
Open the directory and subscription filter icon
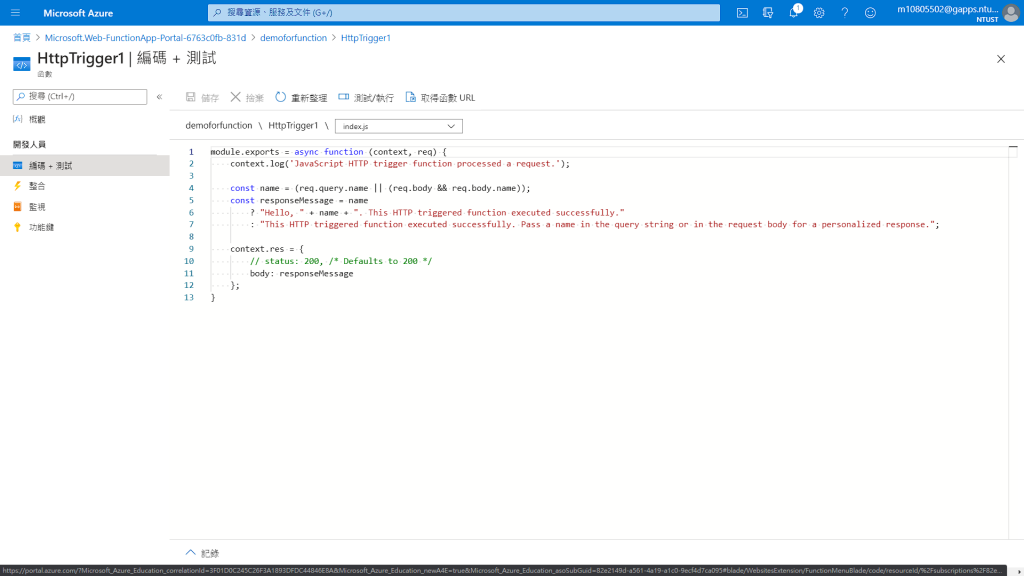point(767,12)
